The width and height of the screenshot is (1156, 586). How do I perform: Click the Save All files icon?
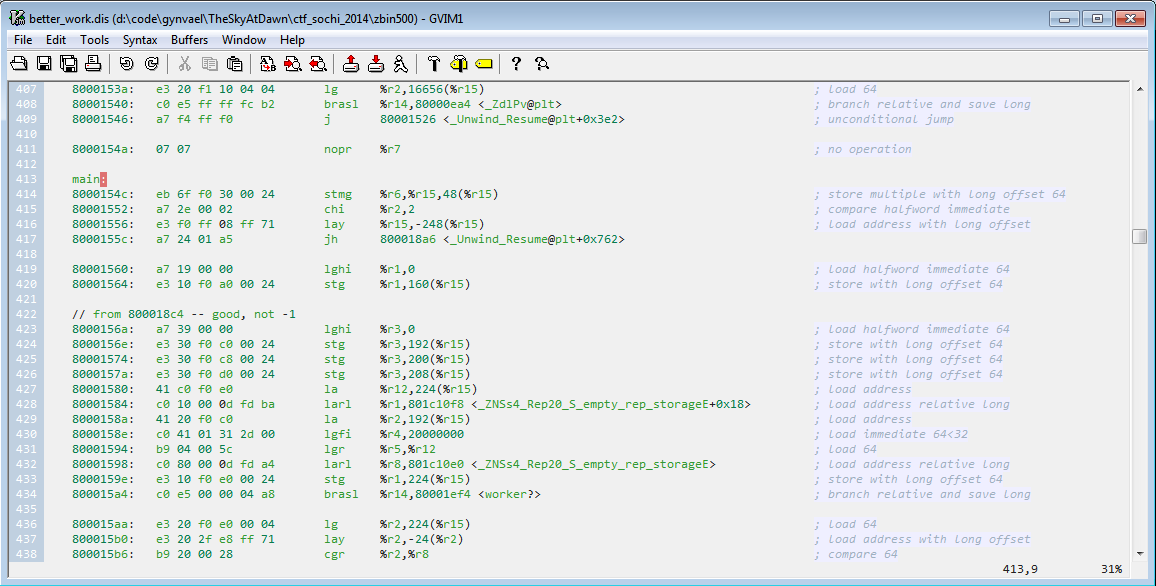(69, 64)
